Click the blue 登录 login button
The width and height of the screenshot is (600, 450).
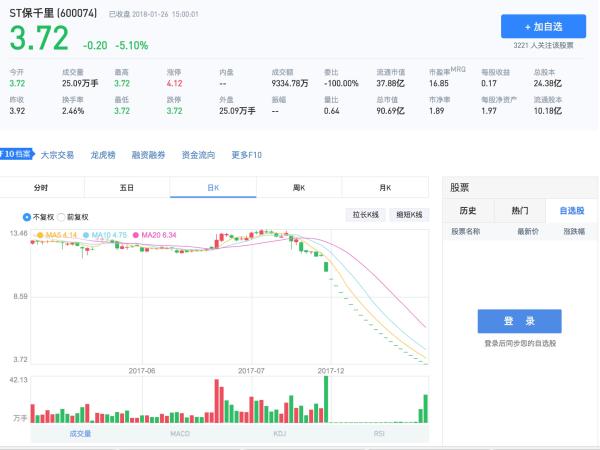tap(519, 321)
